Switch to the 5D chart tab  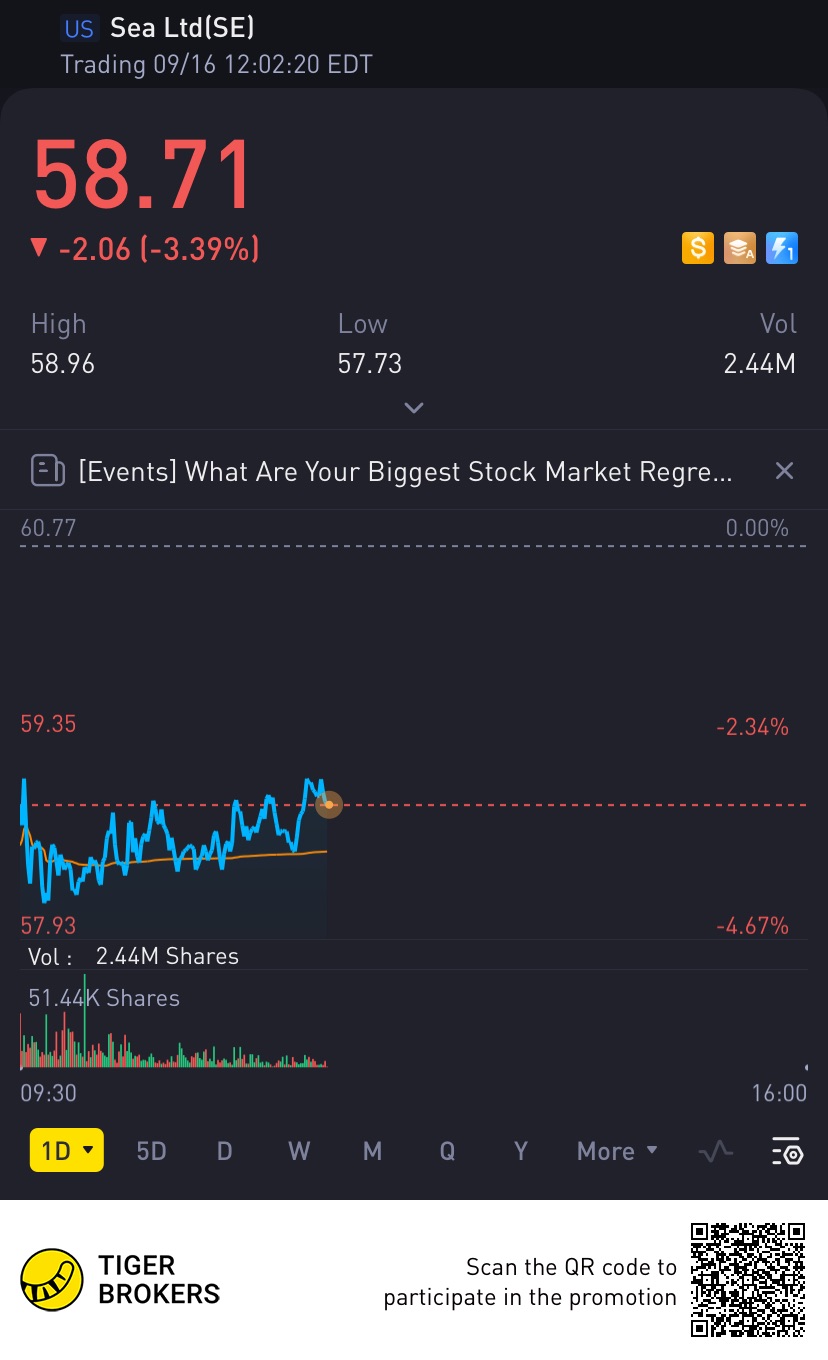coord(151,1151)
